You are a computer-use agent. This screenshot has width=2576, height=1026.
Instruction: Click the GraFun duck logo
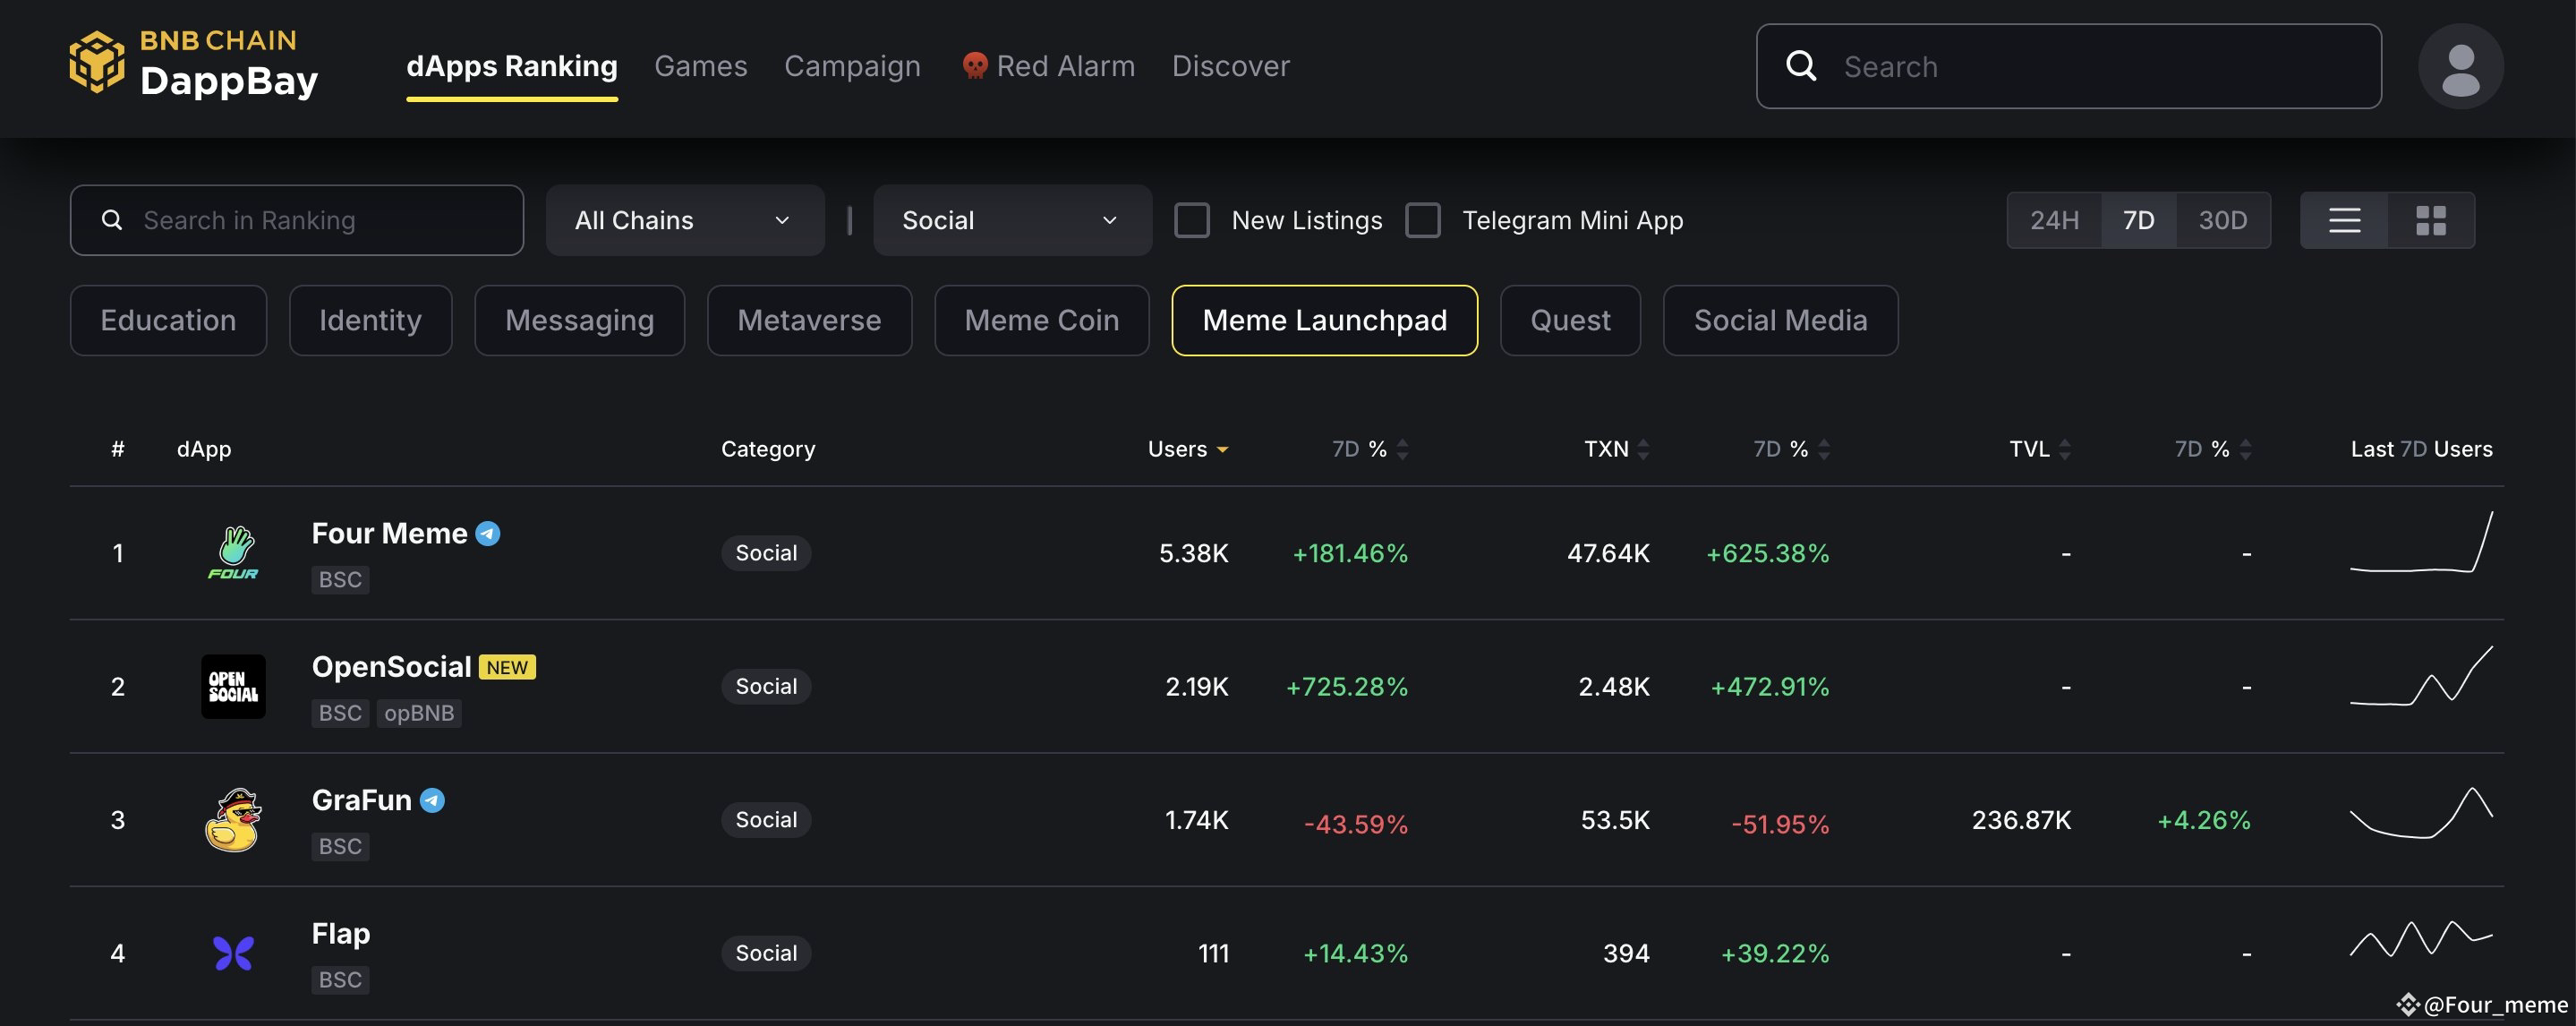[234, 819]
